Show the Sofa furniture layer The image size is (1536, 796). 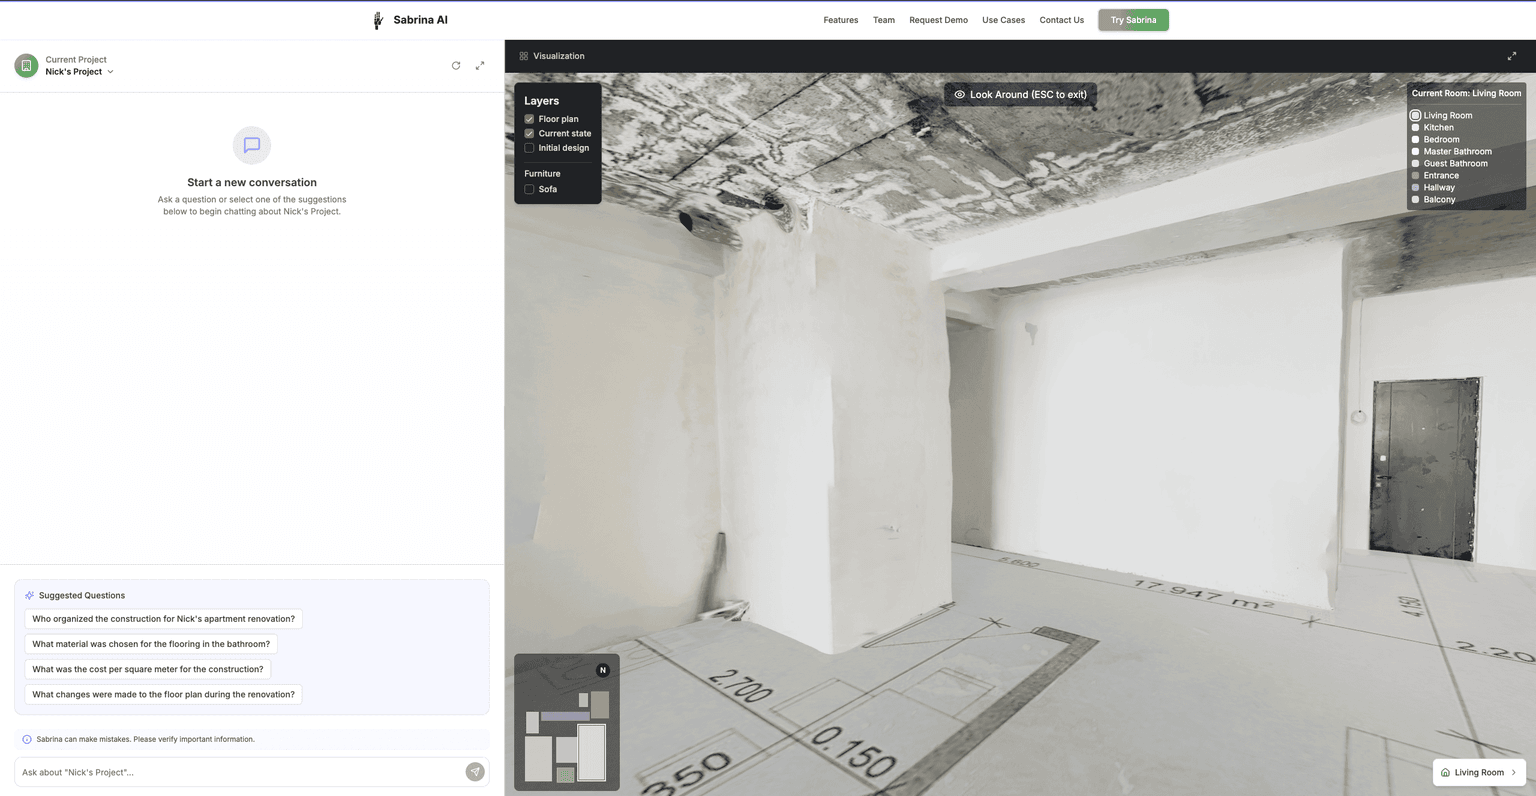click(529, 189)
